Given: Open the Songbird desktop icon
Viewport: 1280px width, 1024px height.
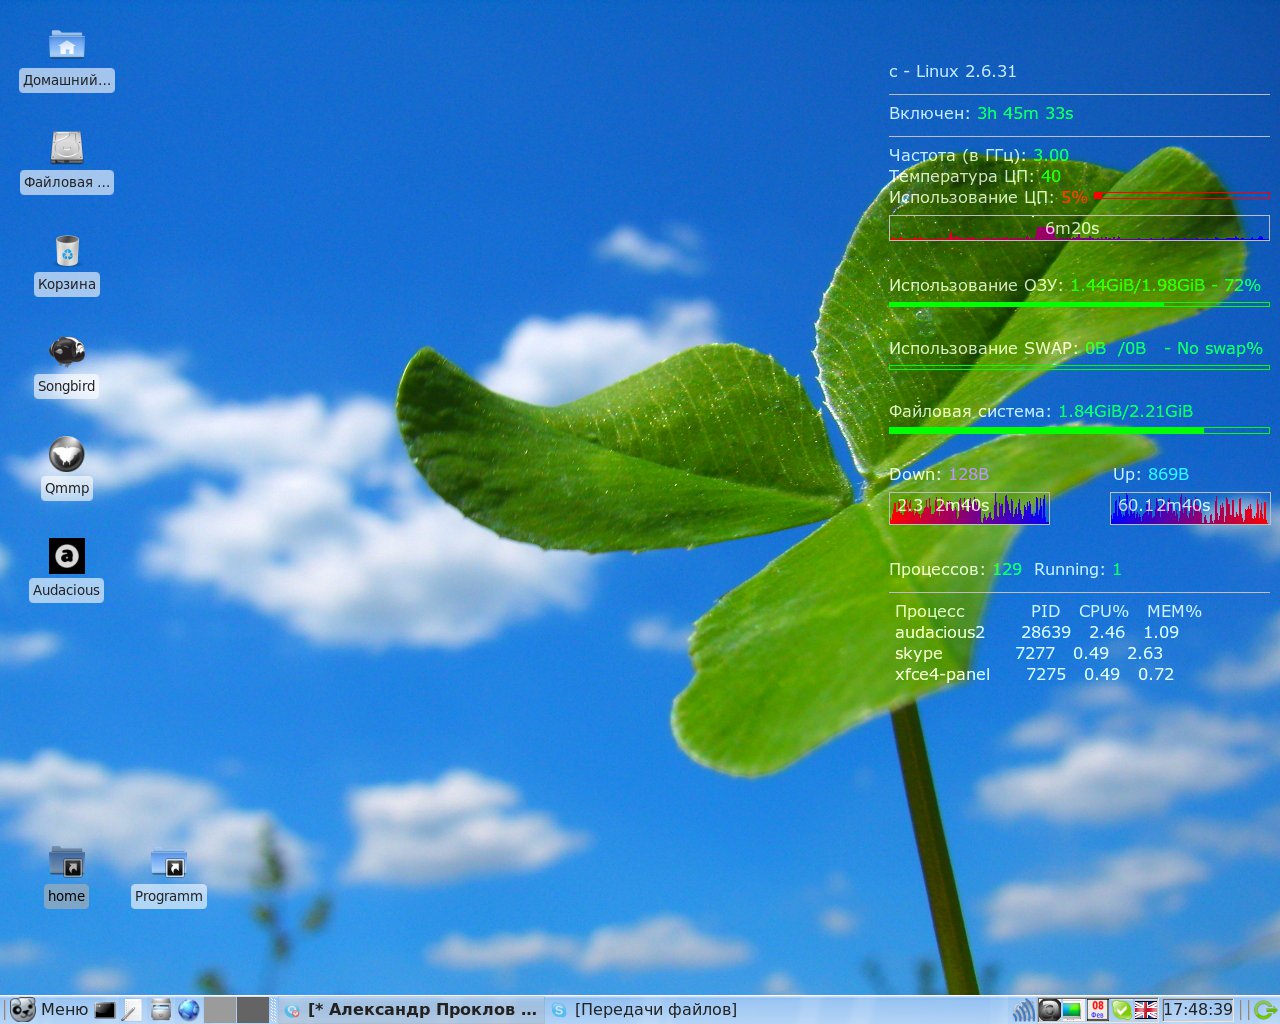Looking at the screenshot, I should 67,352.
